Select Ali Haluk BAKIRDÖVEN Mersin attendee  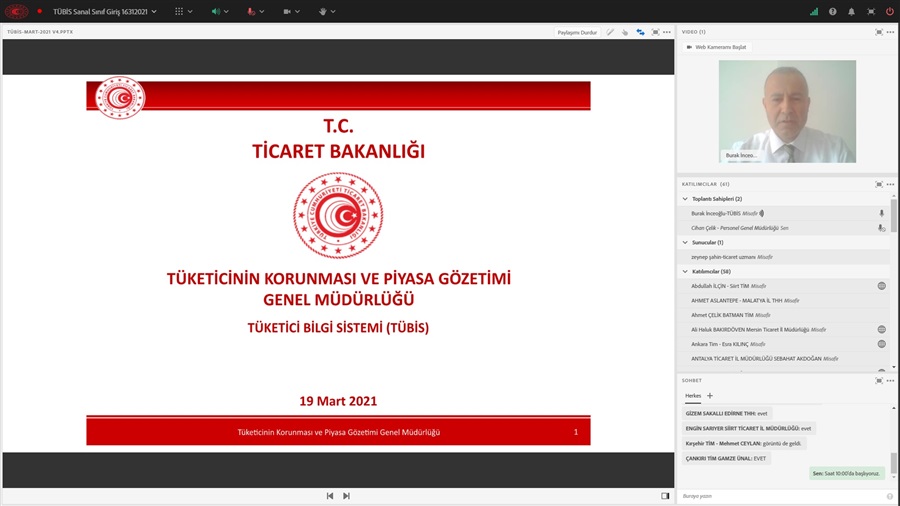pos(784,329)
